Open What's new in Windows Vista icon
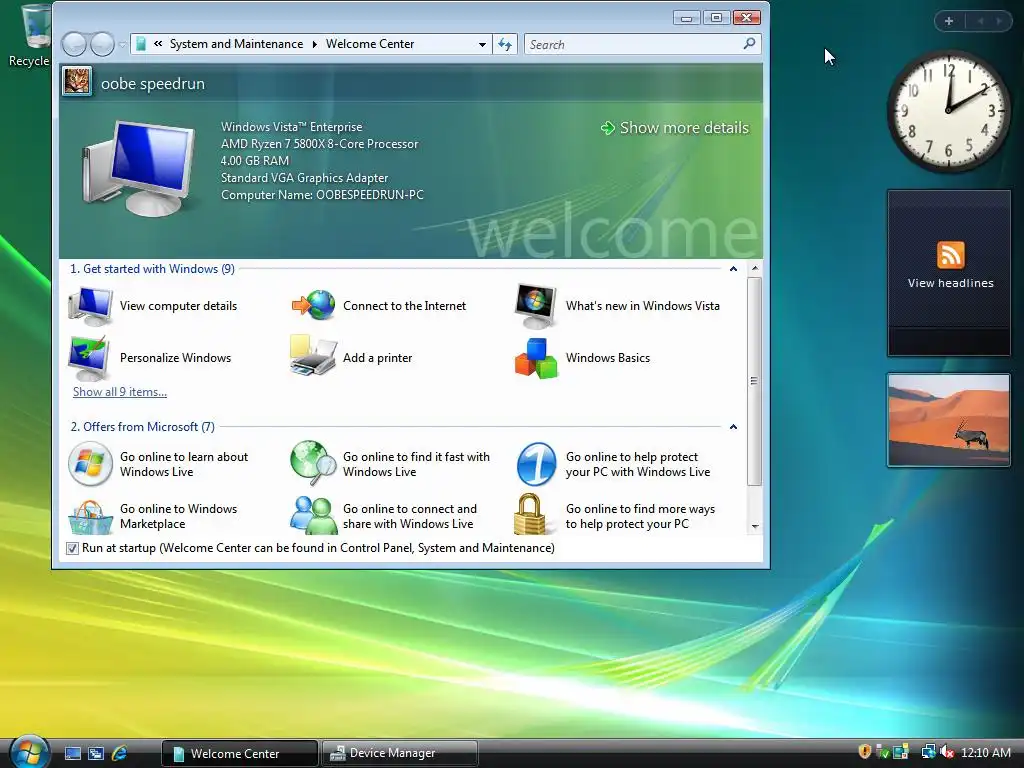1024x768 pixels. click(x=536, y=306)
